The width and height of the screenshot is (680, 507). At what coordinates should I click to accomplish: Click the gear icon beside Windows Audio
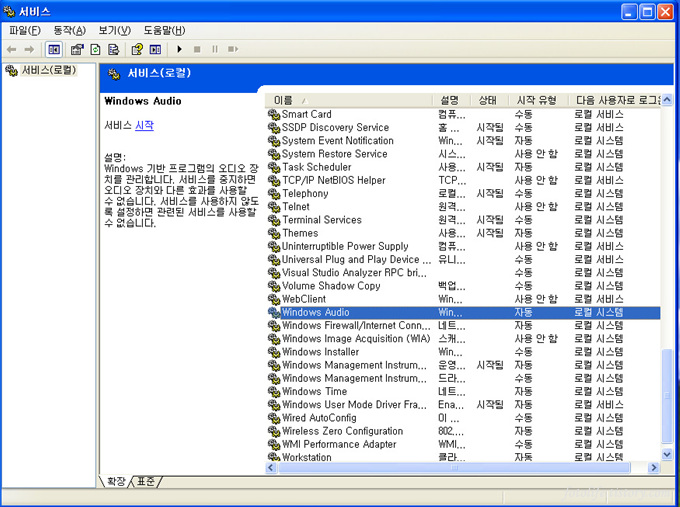tap(274, 312)
